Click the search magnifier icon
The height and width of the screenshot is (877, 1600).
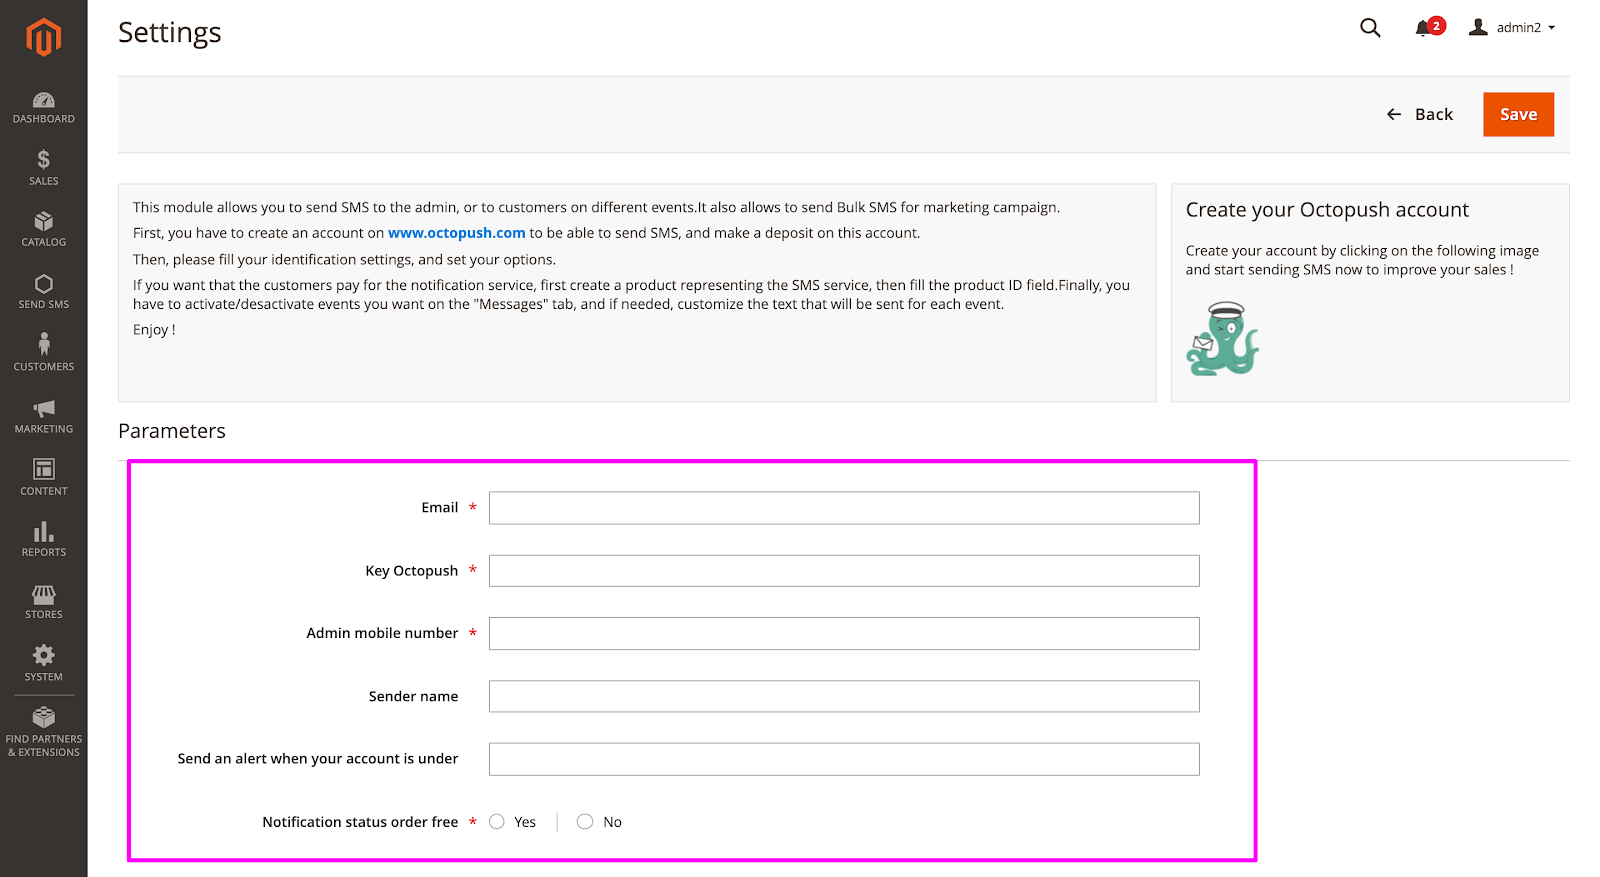click(x=1370, y=28)
